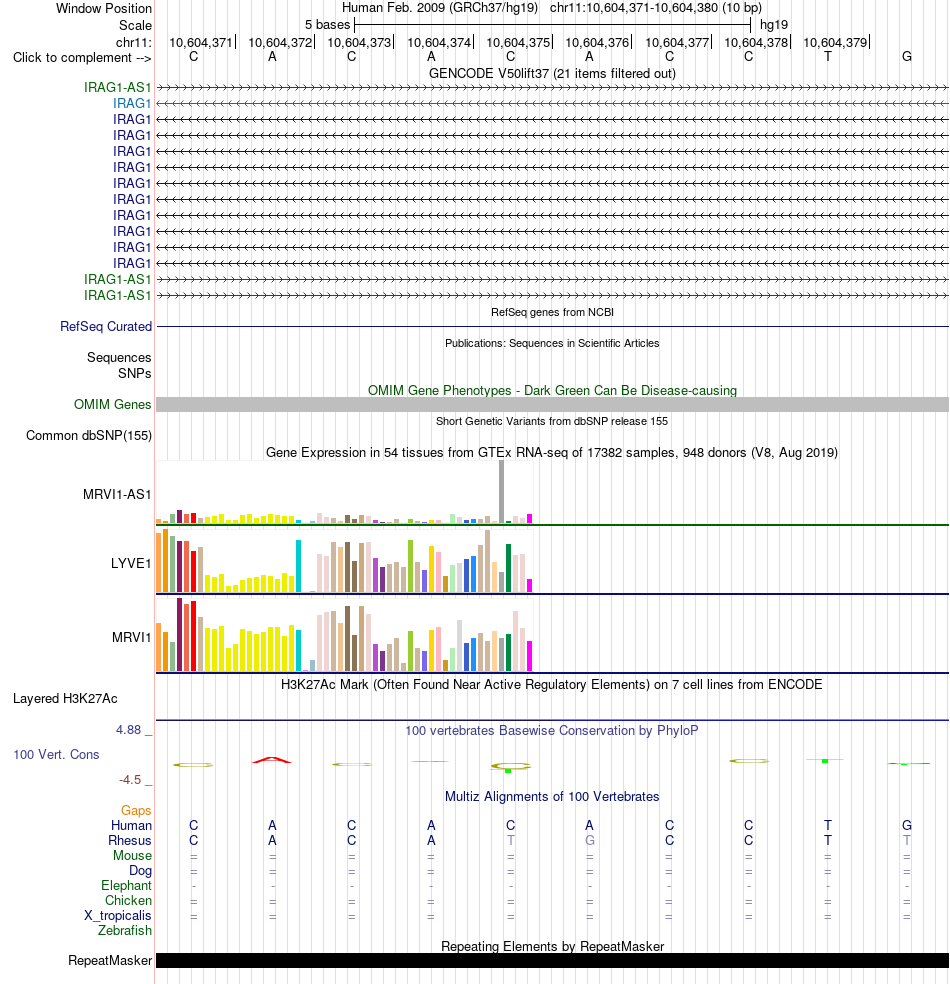Click the -4.5 lower PhyloP scale value
Screen dimensions: 950x984
[130, 779]
